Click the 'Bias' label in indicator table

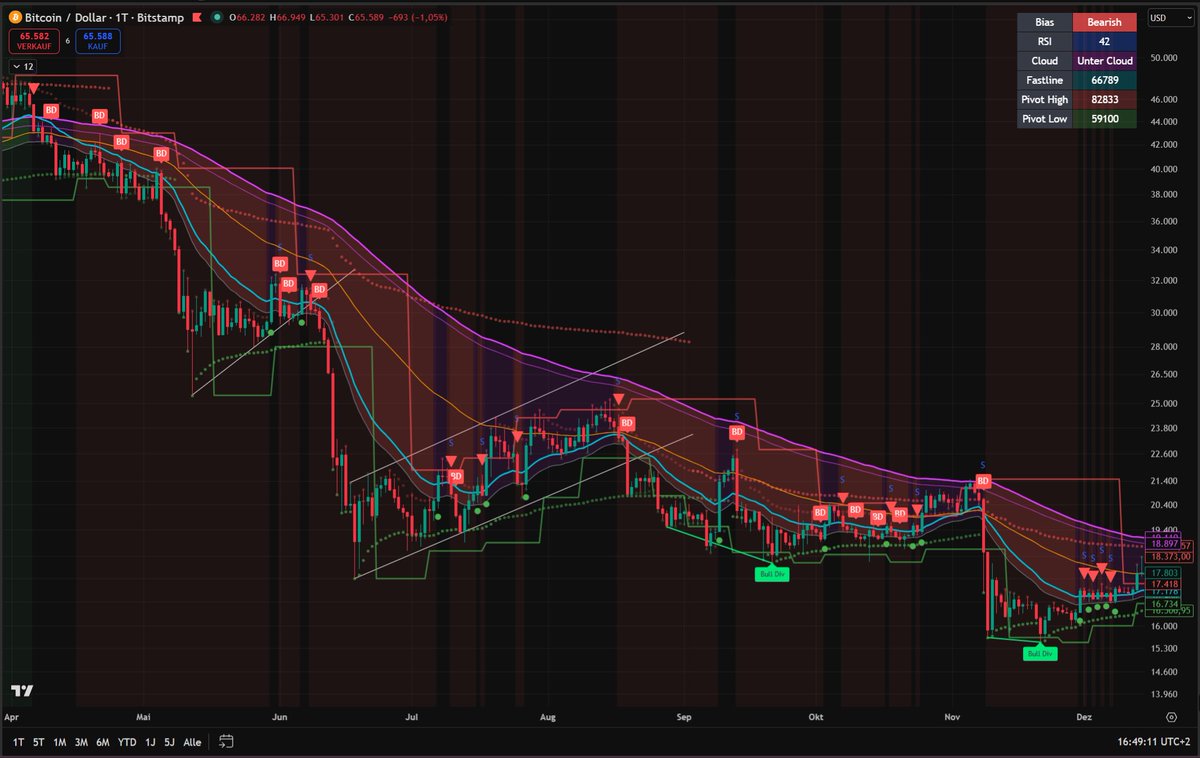(x=1045, y=22)
